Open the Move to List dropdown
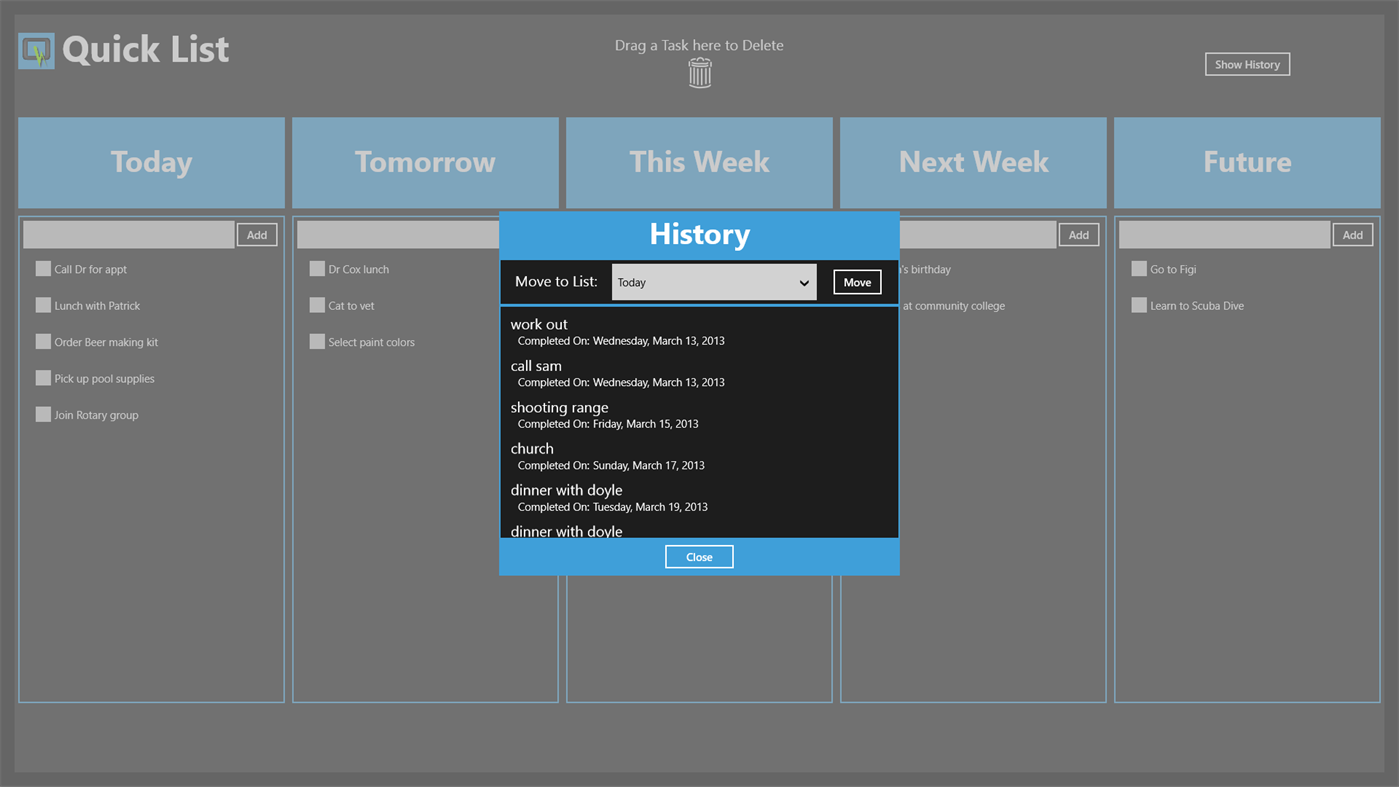This screenshot has width=1399, height=787. click(713, 281)
